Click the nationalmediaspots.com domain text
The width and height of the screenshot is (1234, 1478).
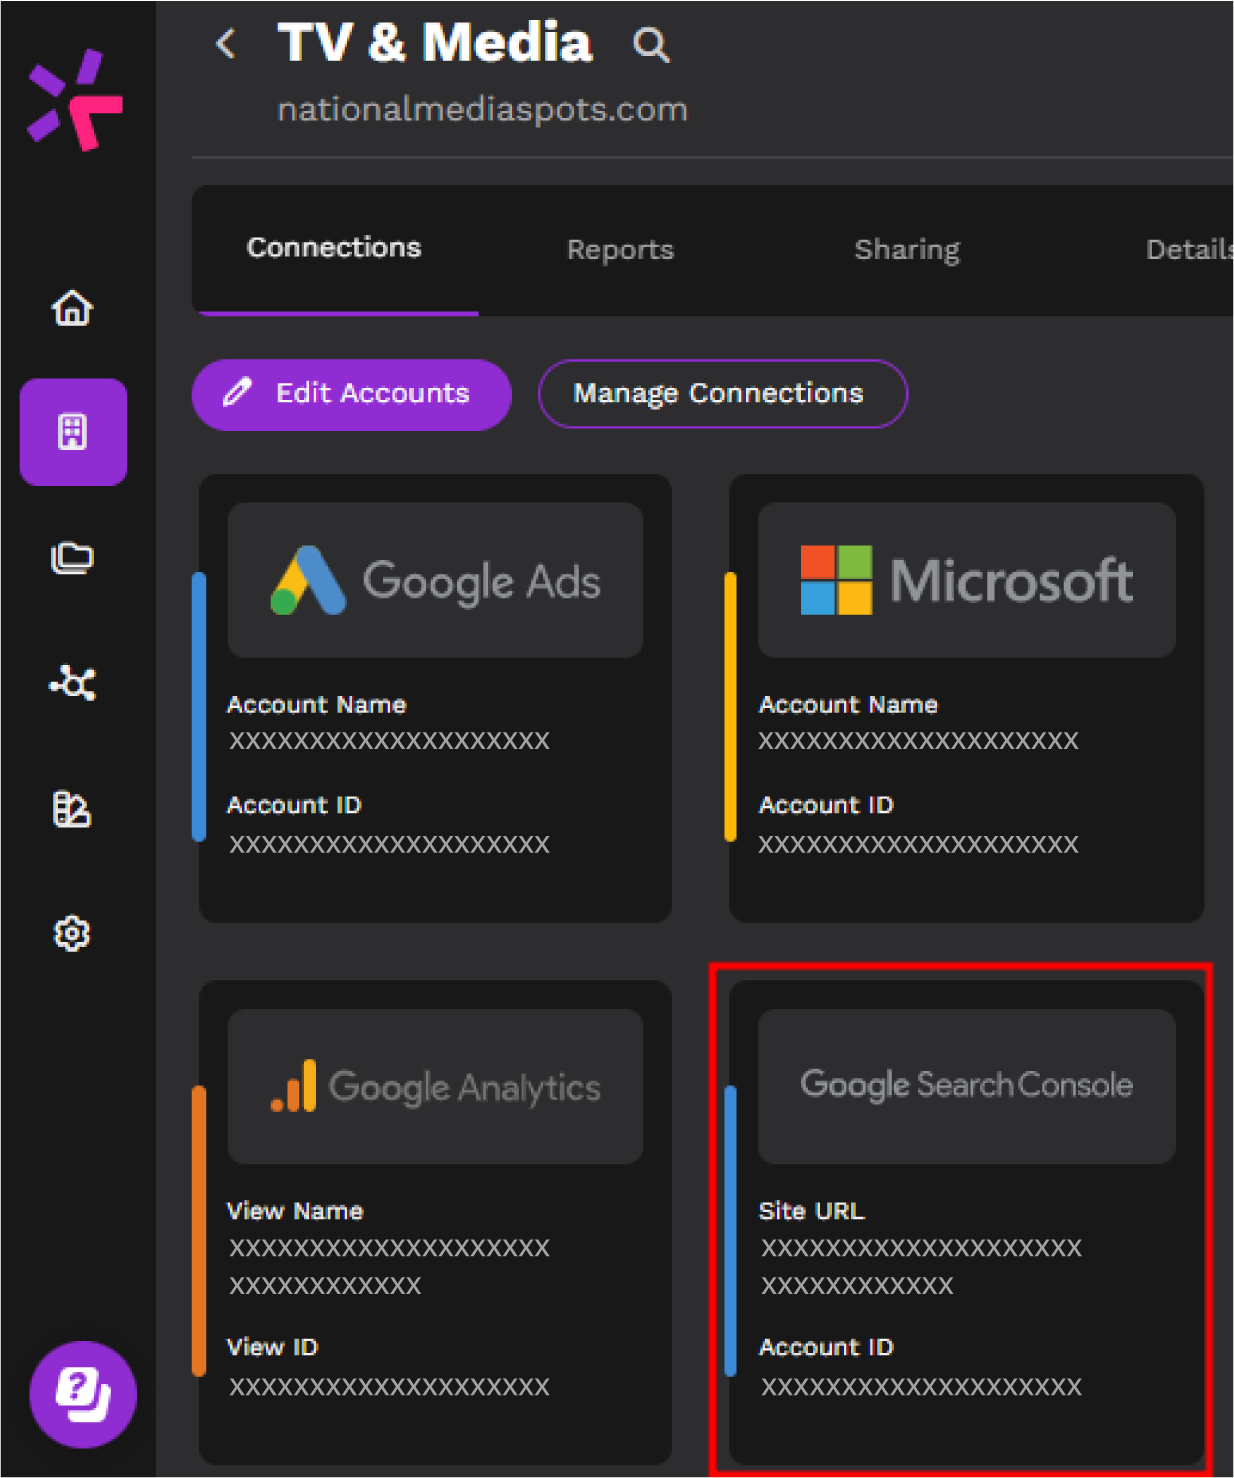coord(482,110)
